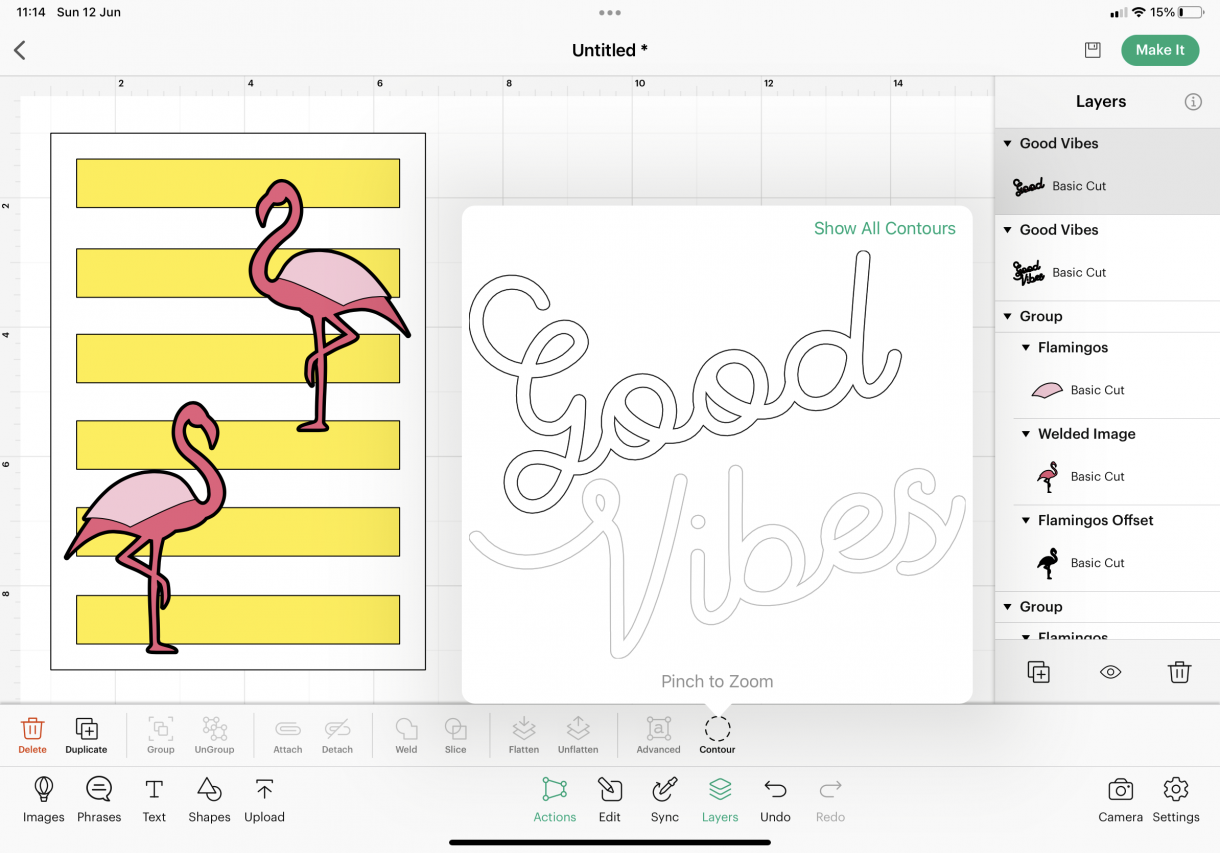
Task: Open the Advanced actions icon
Action: tap(658, 735)
